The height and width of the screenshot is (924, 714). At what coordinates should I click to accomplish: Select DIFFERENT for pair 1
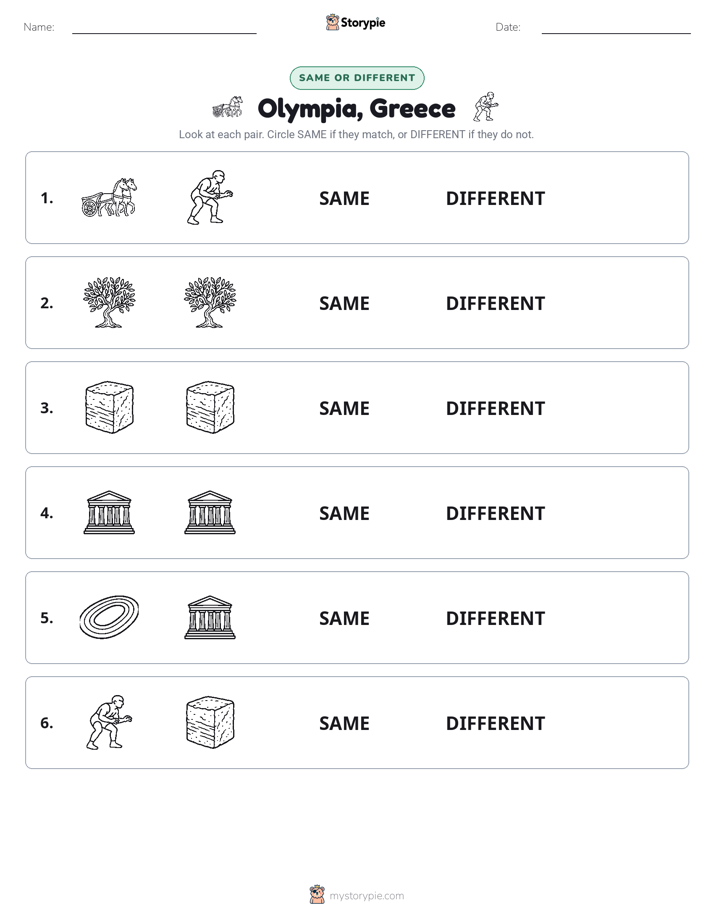click(495, 199)
